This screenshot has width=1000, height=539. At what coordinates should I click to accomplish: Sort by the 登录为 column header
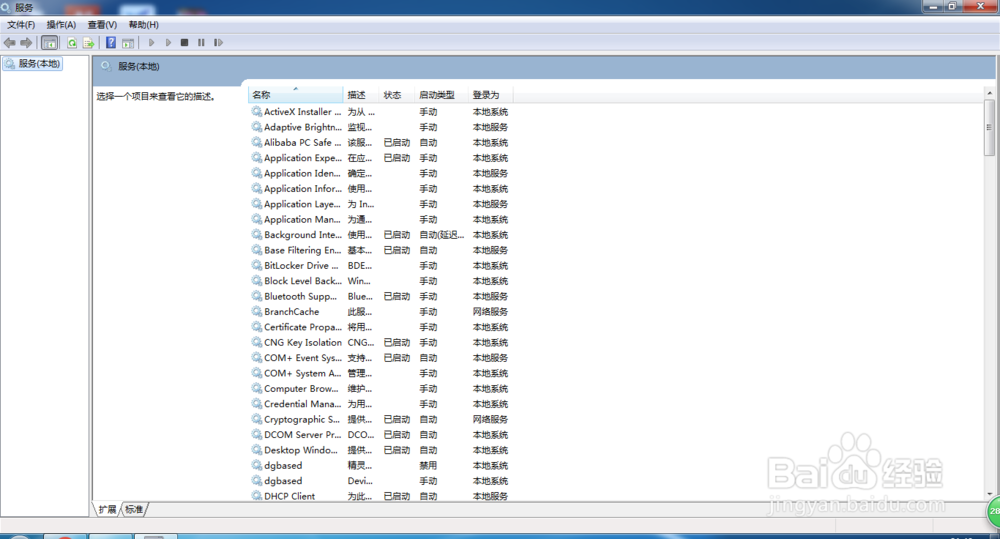(490, 95)
